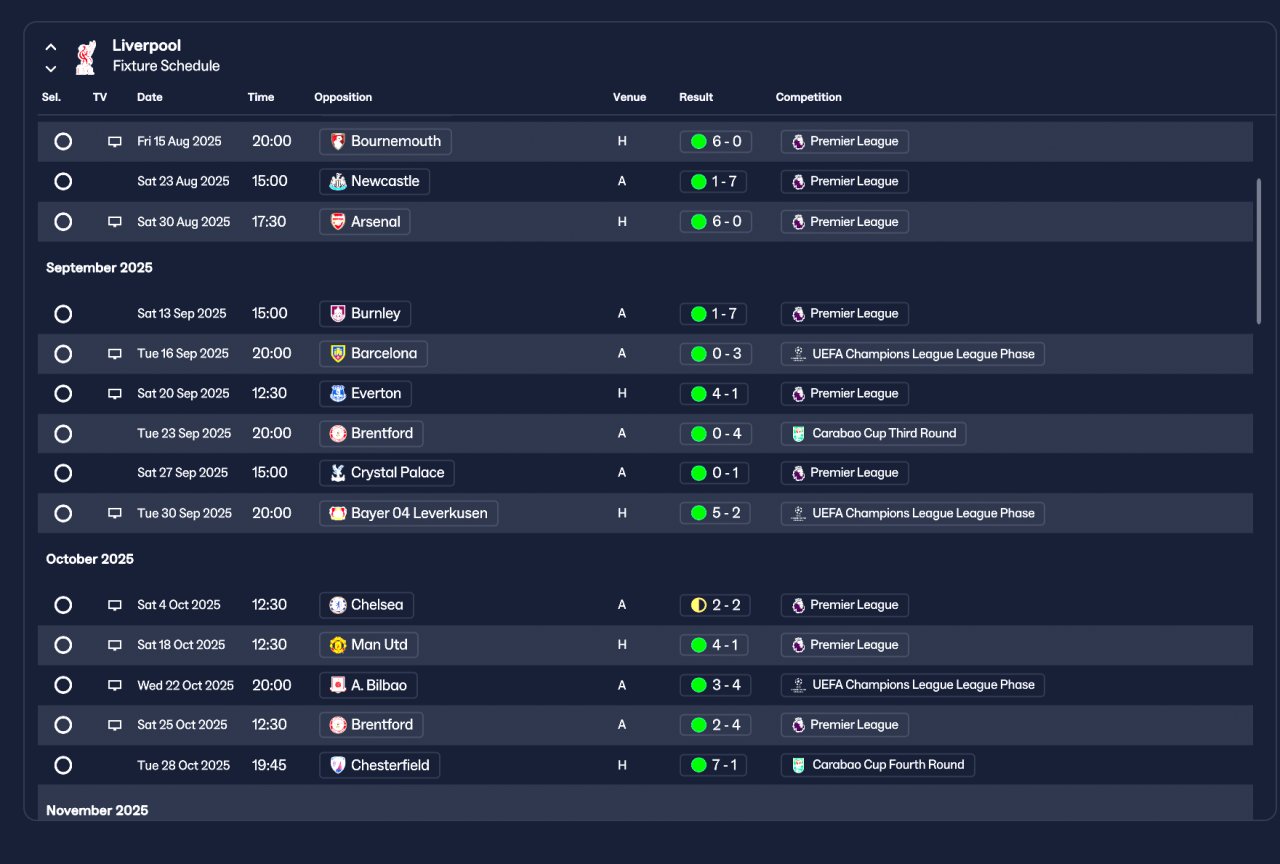View the 1 - 7 result against Newcastle
This screenshot has height=864, width=1280.
coord(715,181)
